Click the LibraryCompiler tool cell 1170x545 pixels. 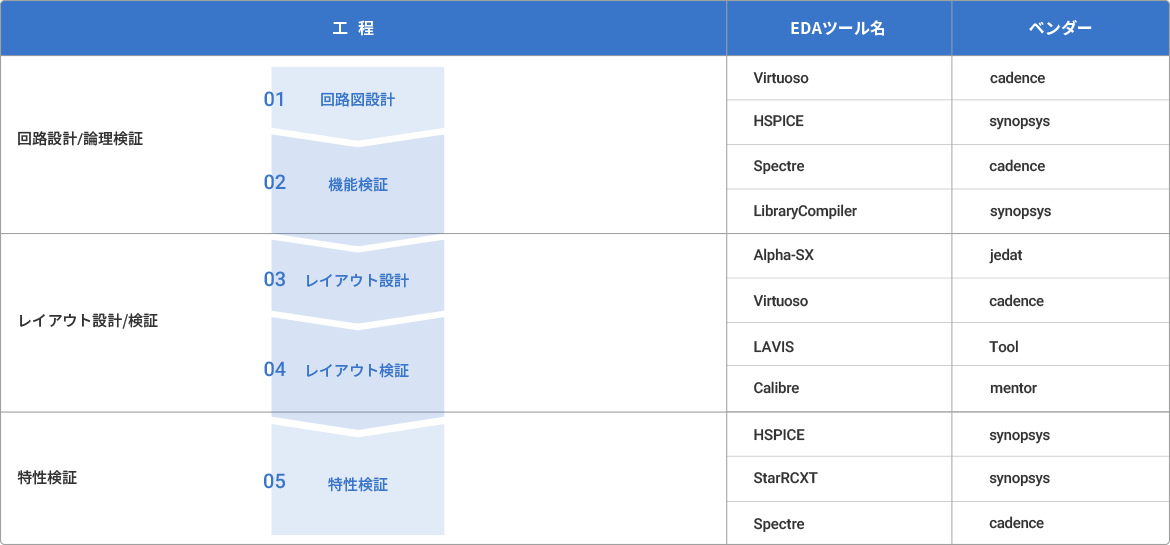[839, 211]
